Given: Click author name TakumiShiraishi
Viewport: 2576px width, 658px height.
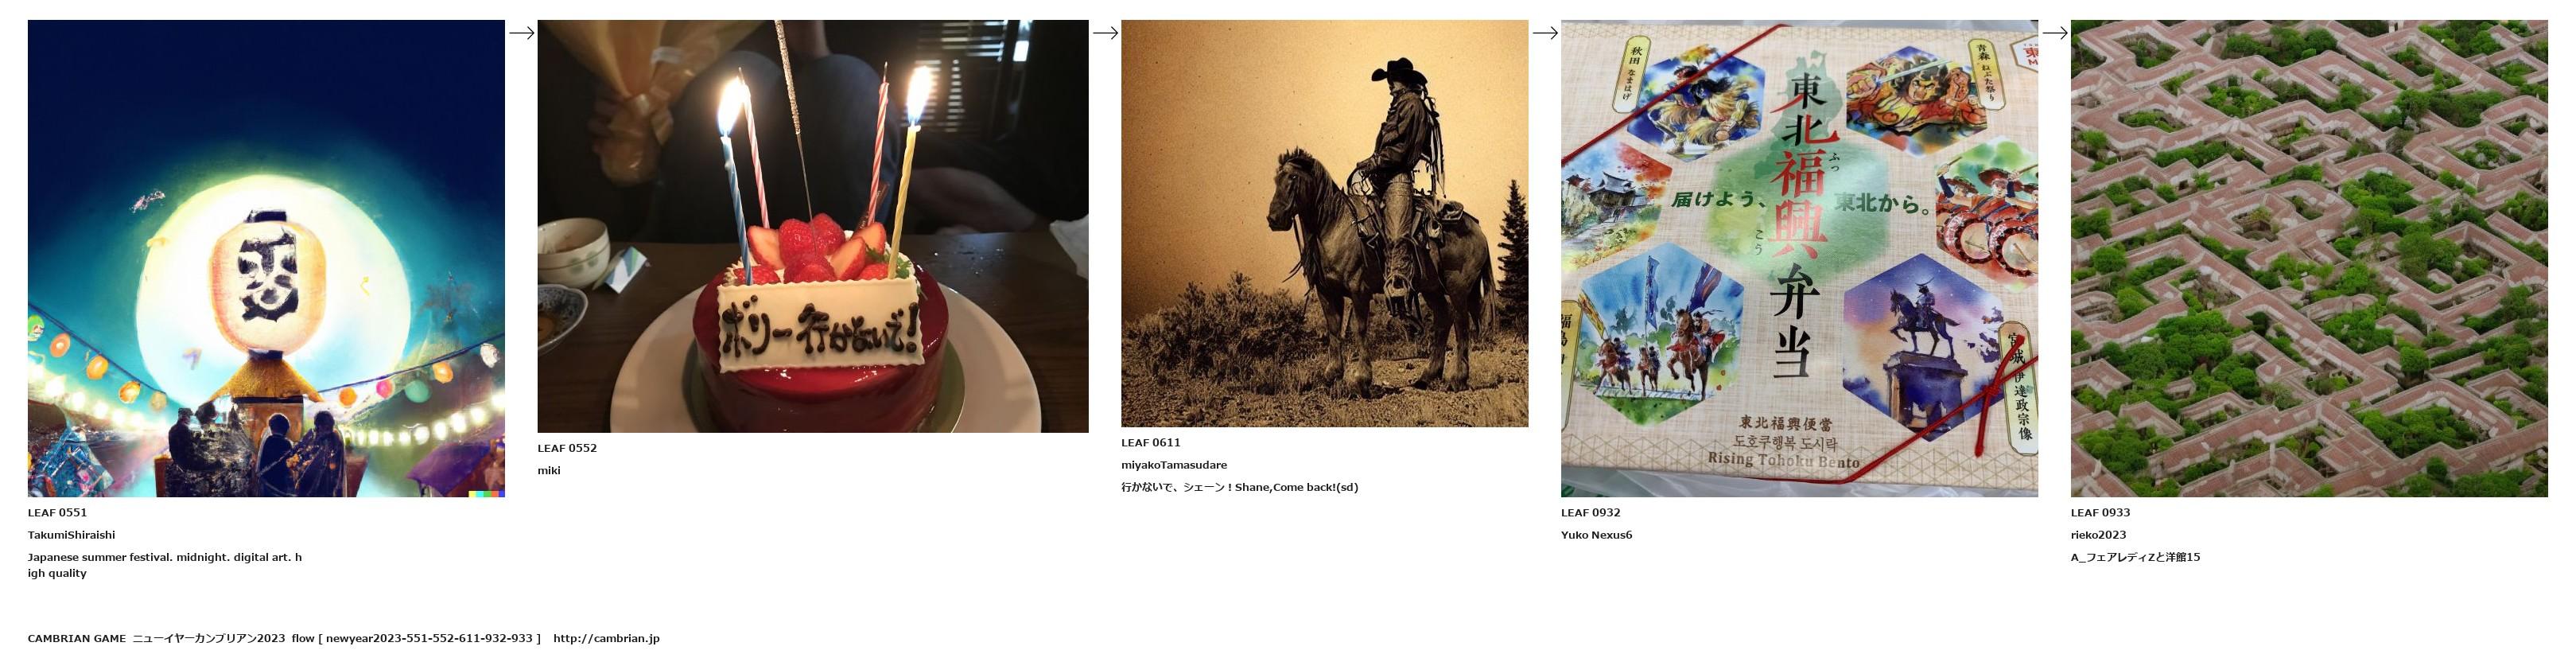Looking at the screenshot, I should [x=71, y=535].
